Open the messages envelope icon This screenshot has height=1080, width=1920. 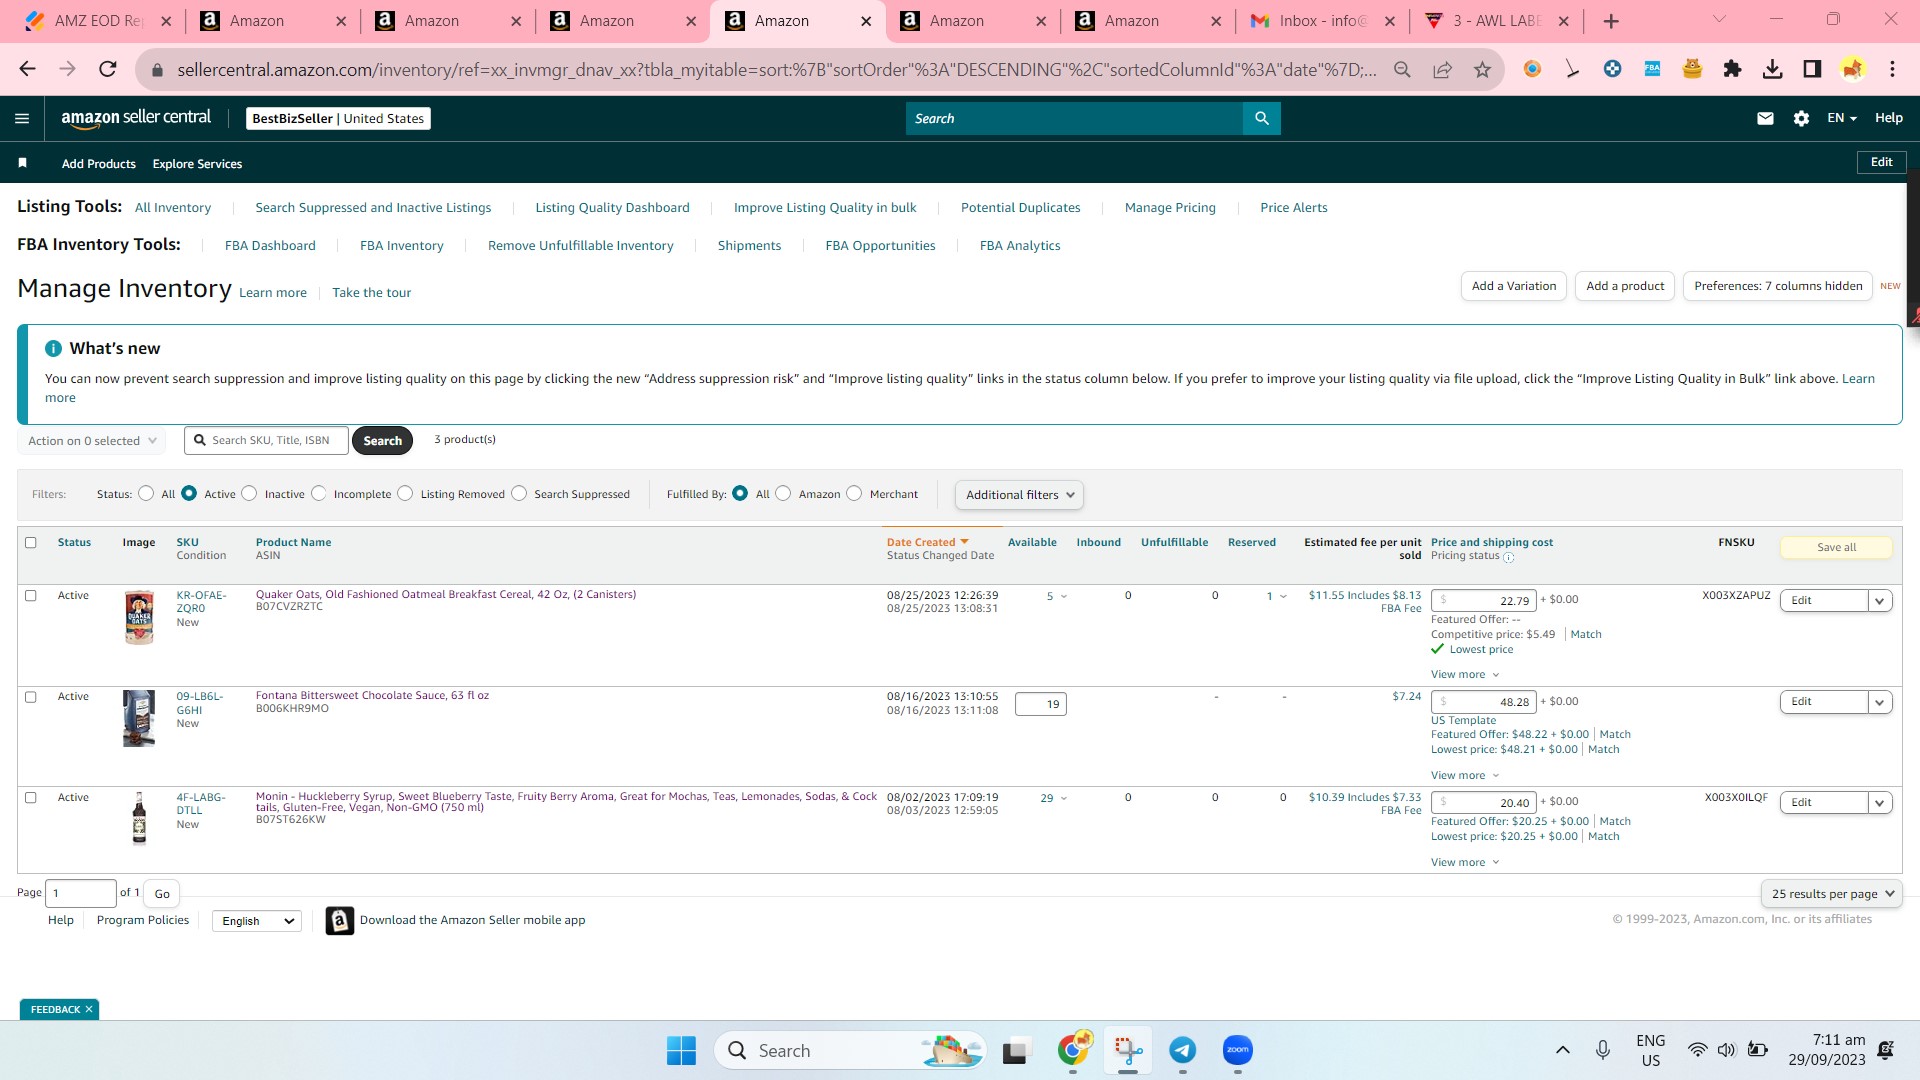click(1765, 118)
